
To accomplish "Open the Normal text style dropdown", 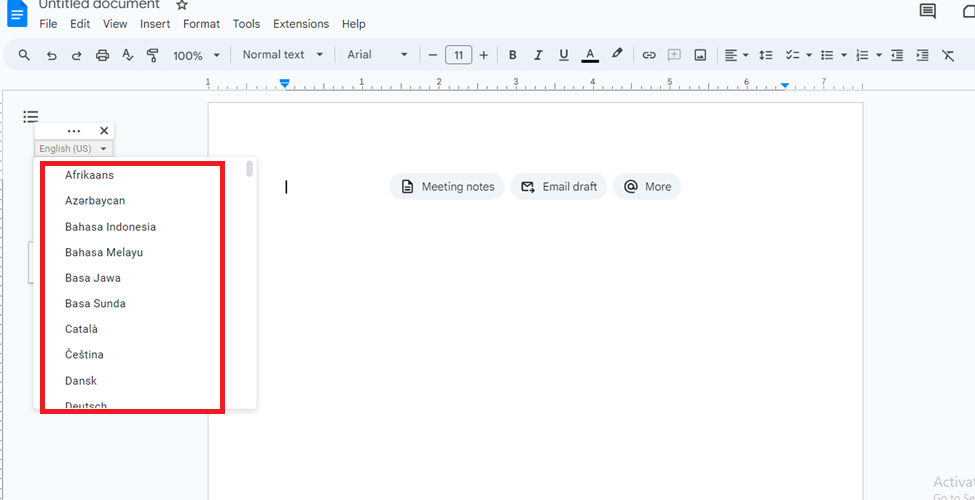I will point(283,55).
